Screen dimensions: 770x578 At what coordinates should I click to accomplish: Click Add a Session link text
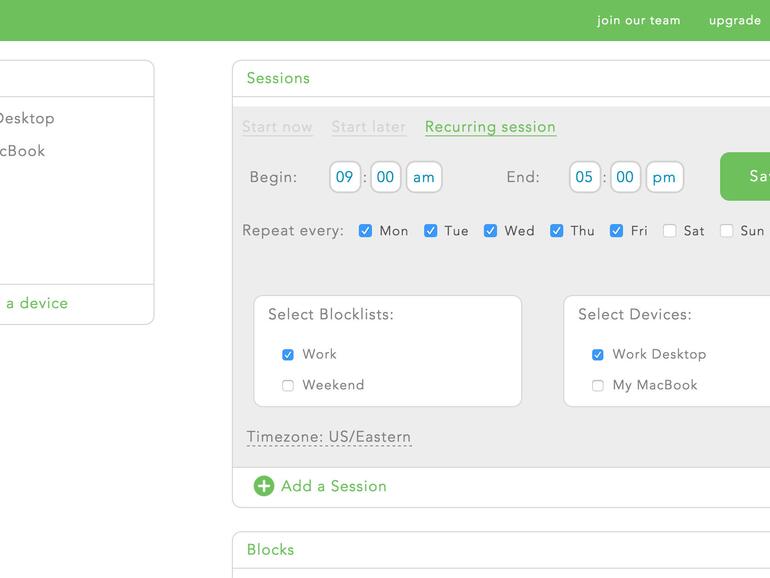[334, 486]
